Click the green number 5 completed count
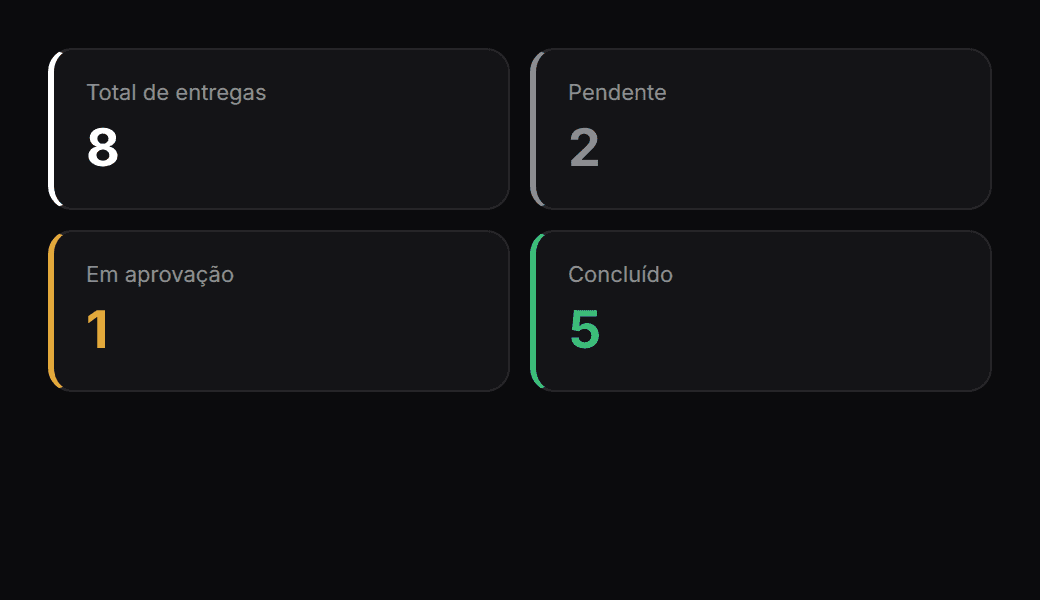 585,330
